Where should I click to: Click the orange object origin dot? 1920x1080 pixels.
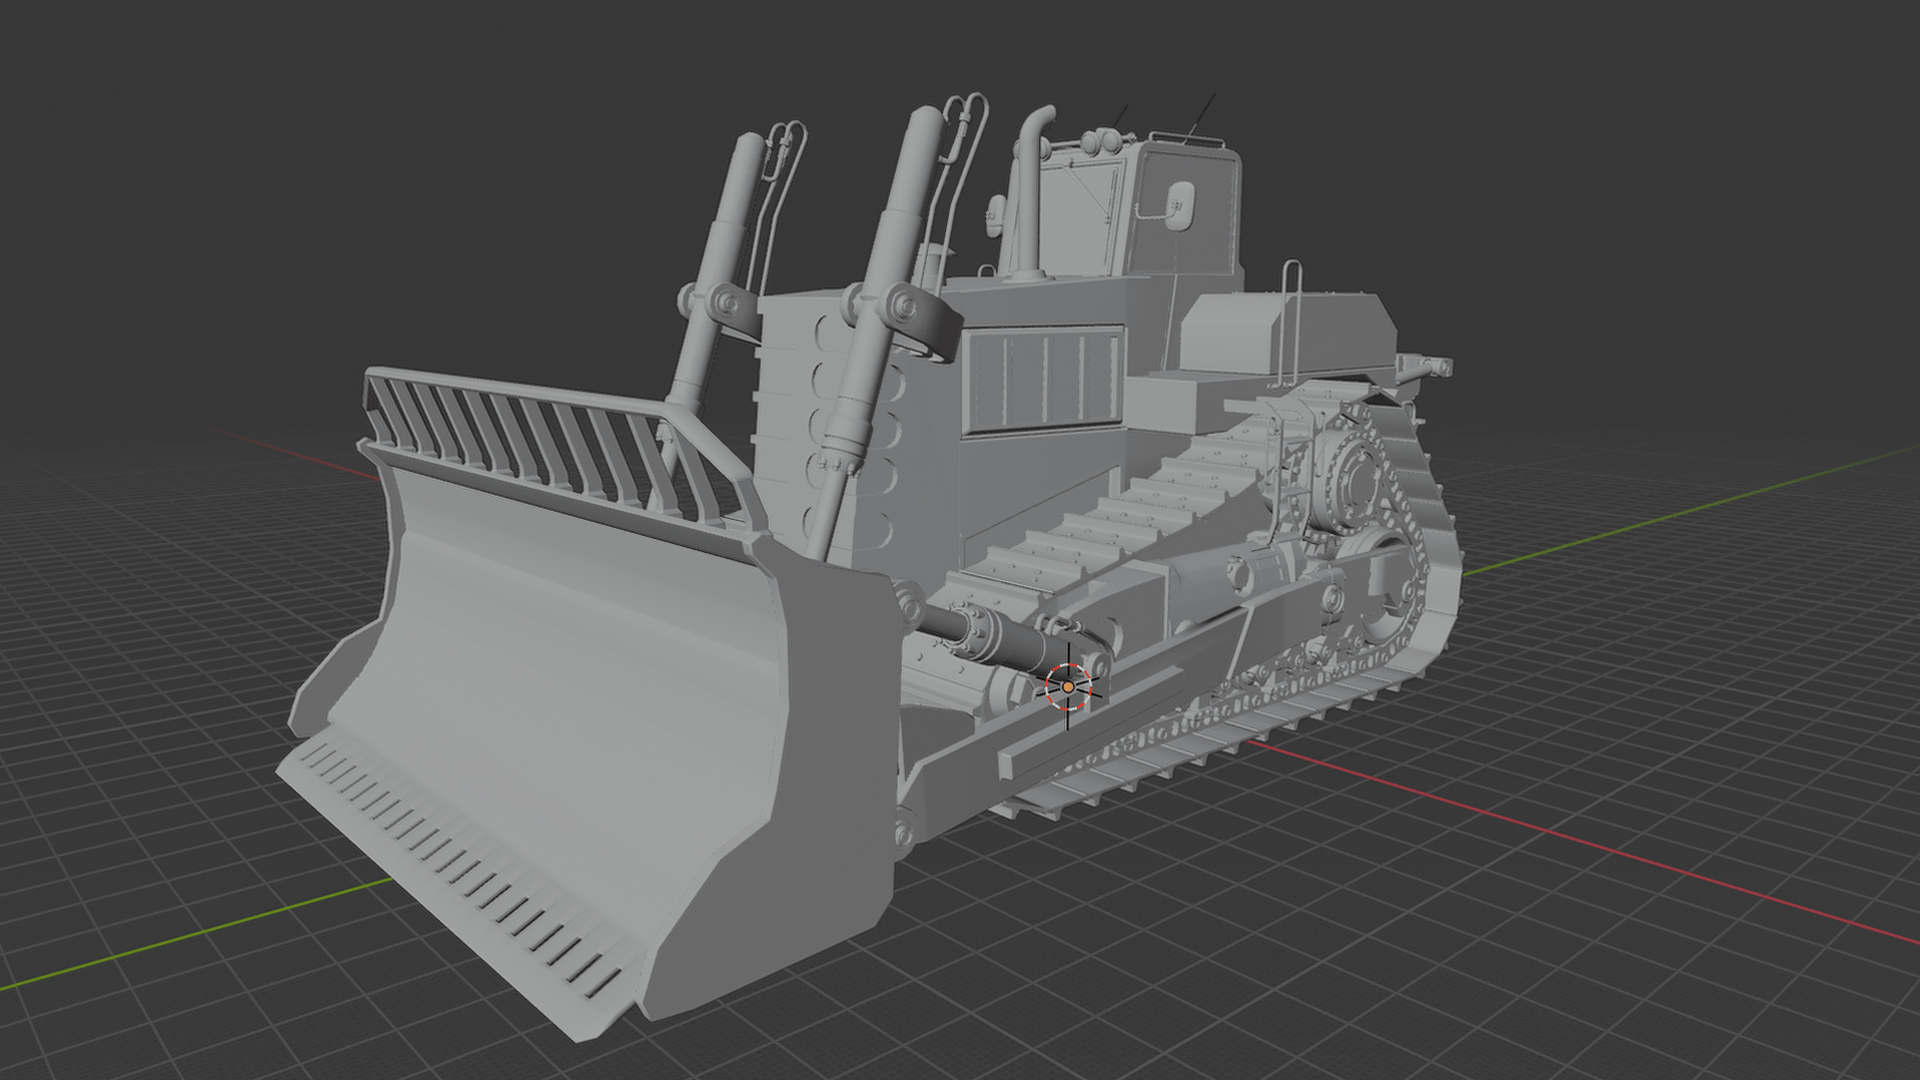(1068, 687)
